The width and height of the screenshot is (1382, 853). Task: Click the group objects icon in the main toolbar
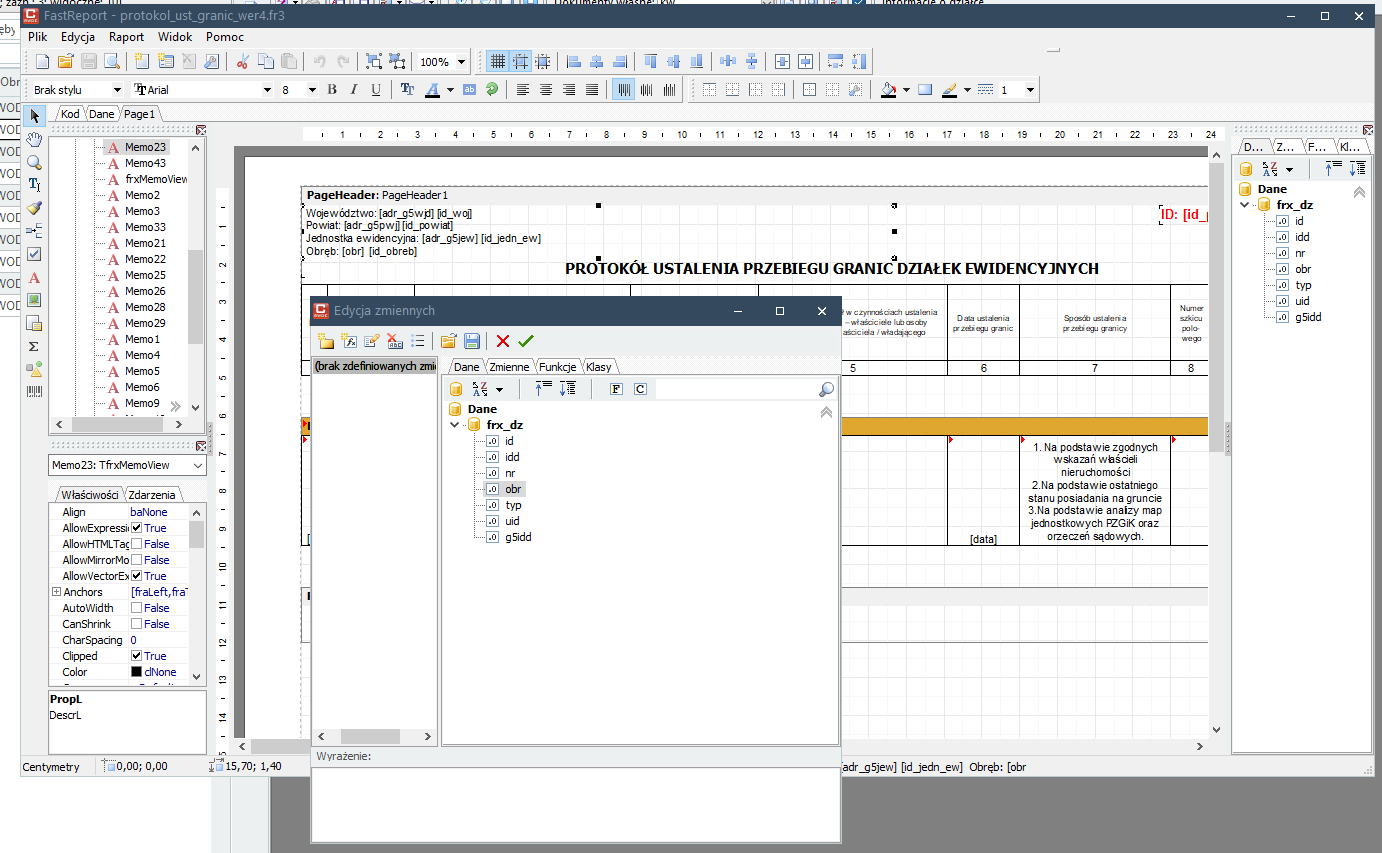(x=374, y=62)
